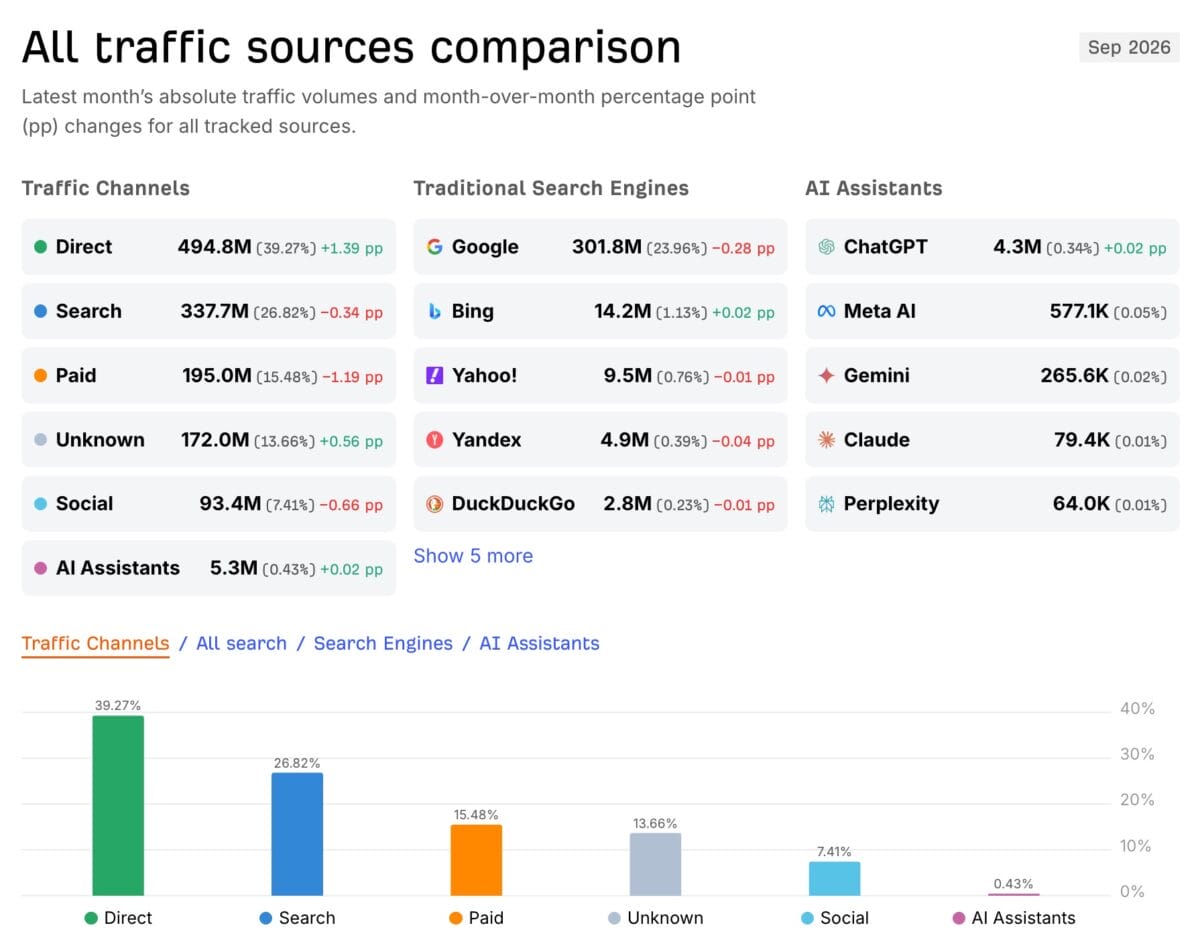Switch to the Search Engines tab

click(383, 644)
